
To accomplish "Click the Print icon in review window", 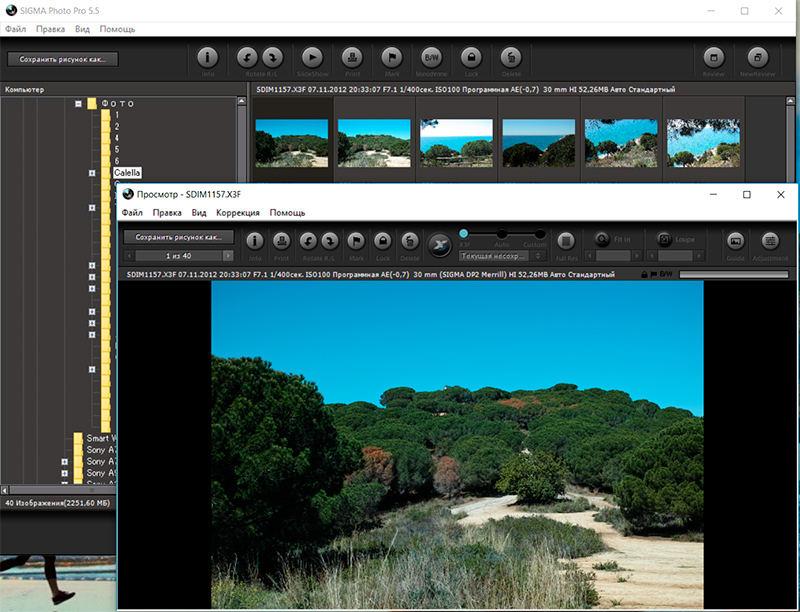I will pos(281,241).
